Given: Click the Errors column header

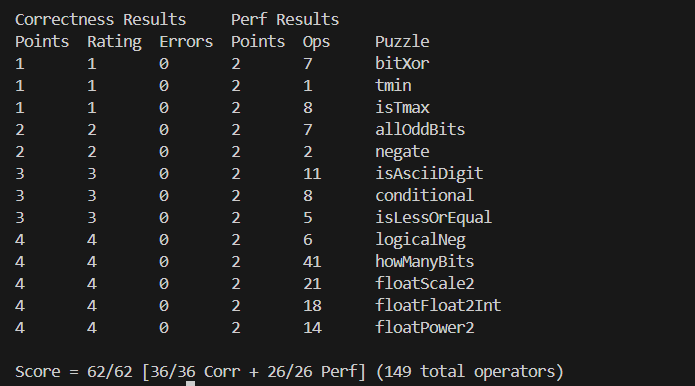Looking at the screenshot, I should pyautogui.click(x=186, y=42).
